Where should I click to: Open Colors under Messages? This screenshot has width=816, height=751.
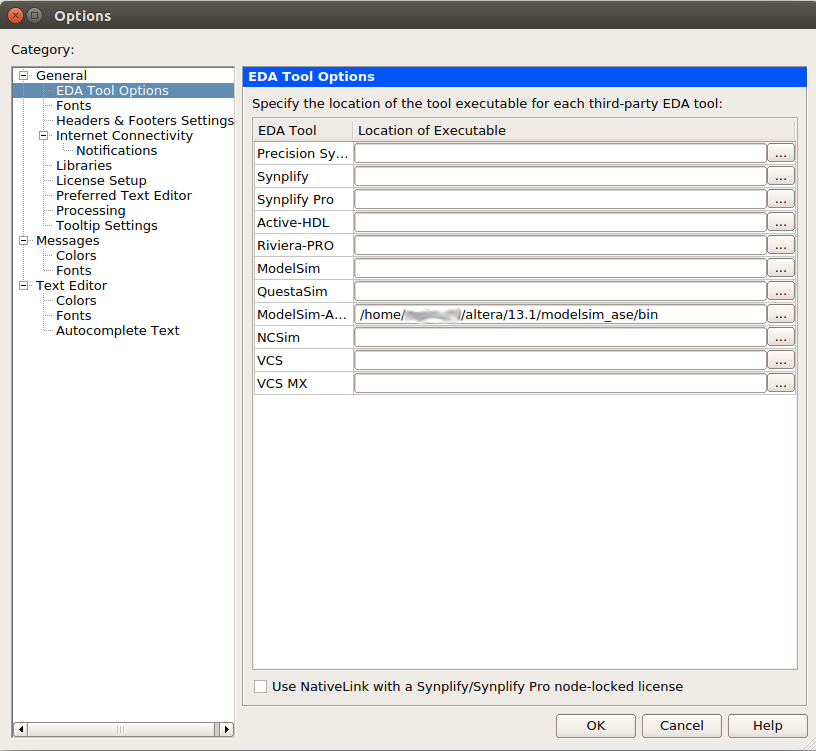[76, 256]
